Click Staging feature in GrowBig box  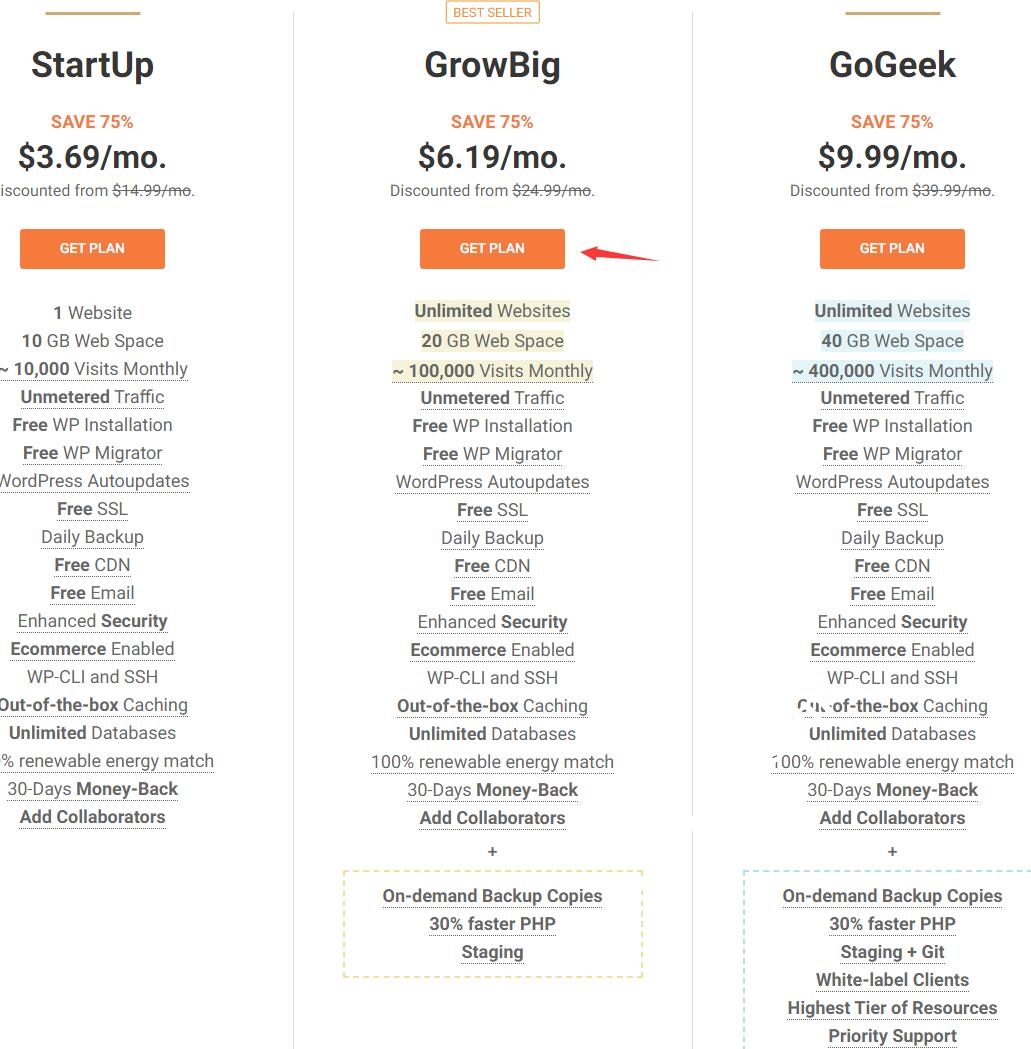(492, 952)
